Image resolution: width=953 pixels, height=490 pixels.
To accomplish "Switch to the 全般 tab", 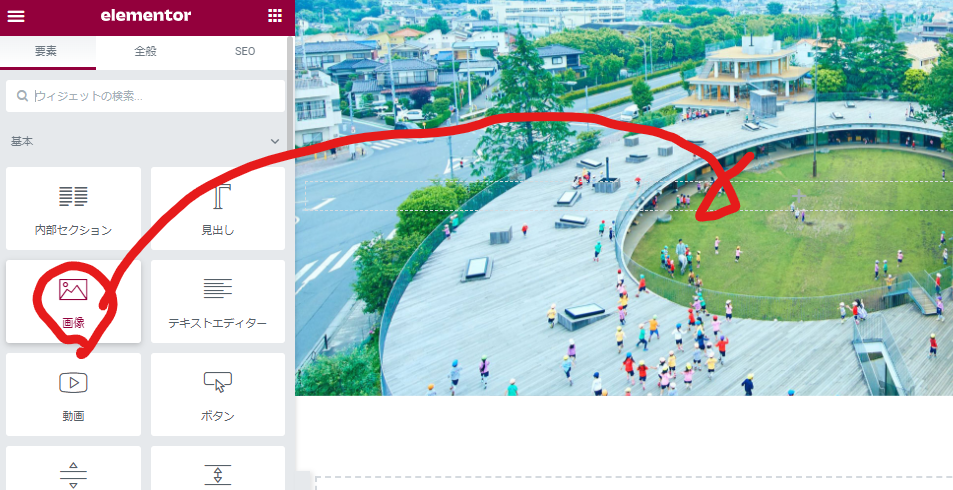I will (x=146, y=51).
